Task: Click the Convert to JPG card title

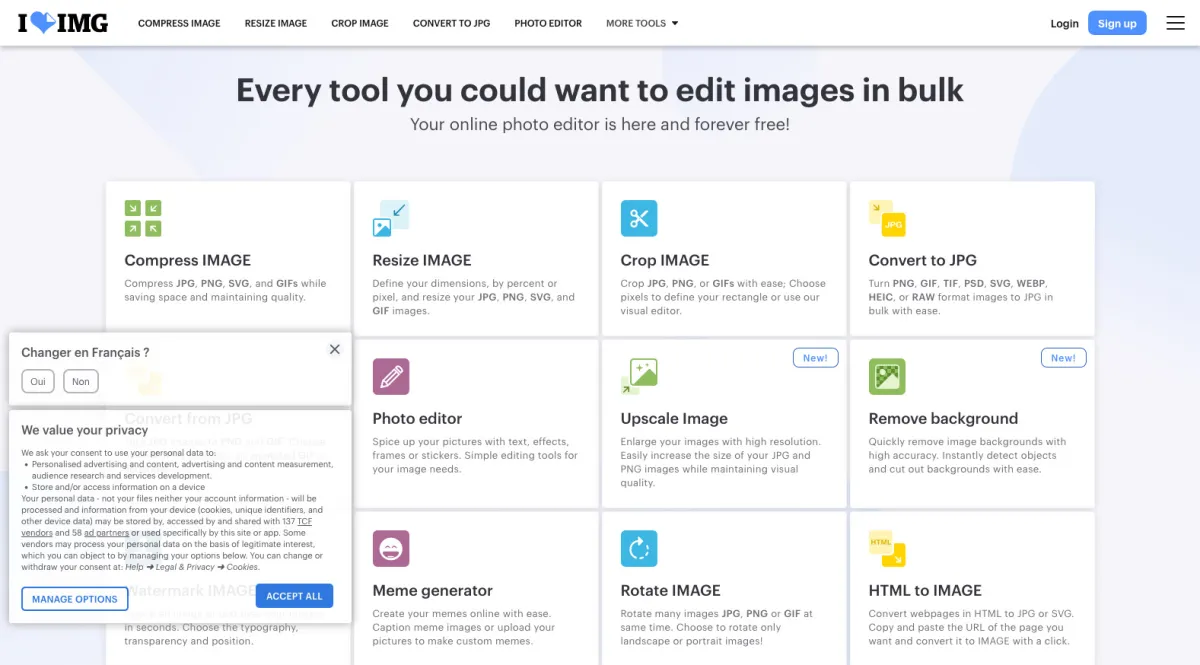Action: point(923,260)
